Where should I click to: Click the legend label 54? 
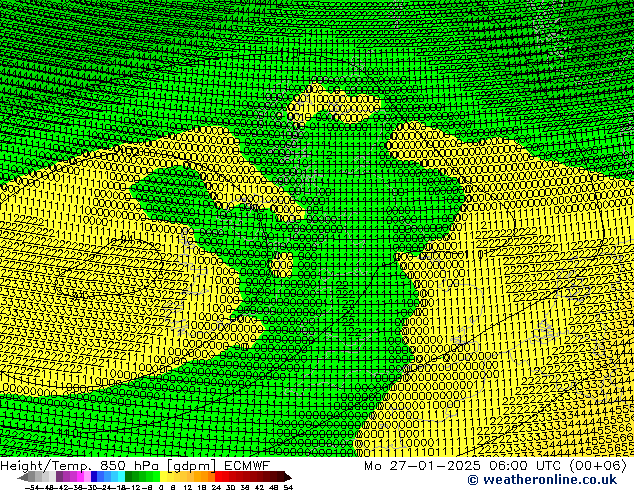pos(287,488)
